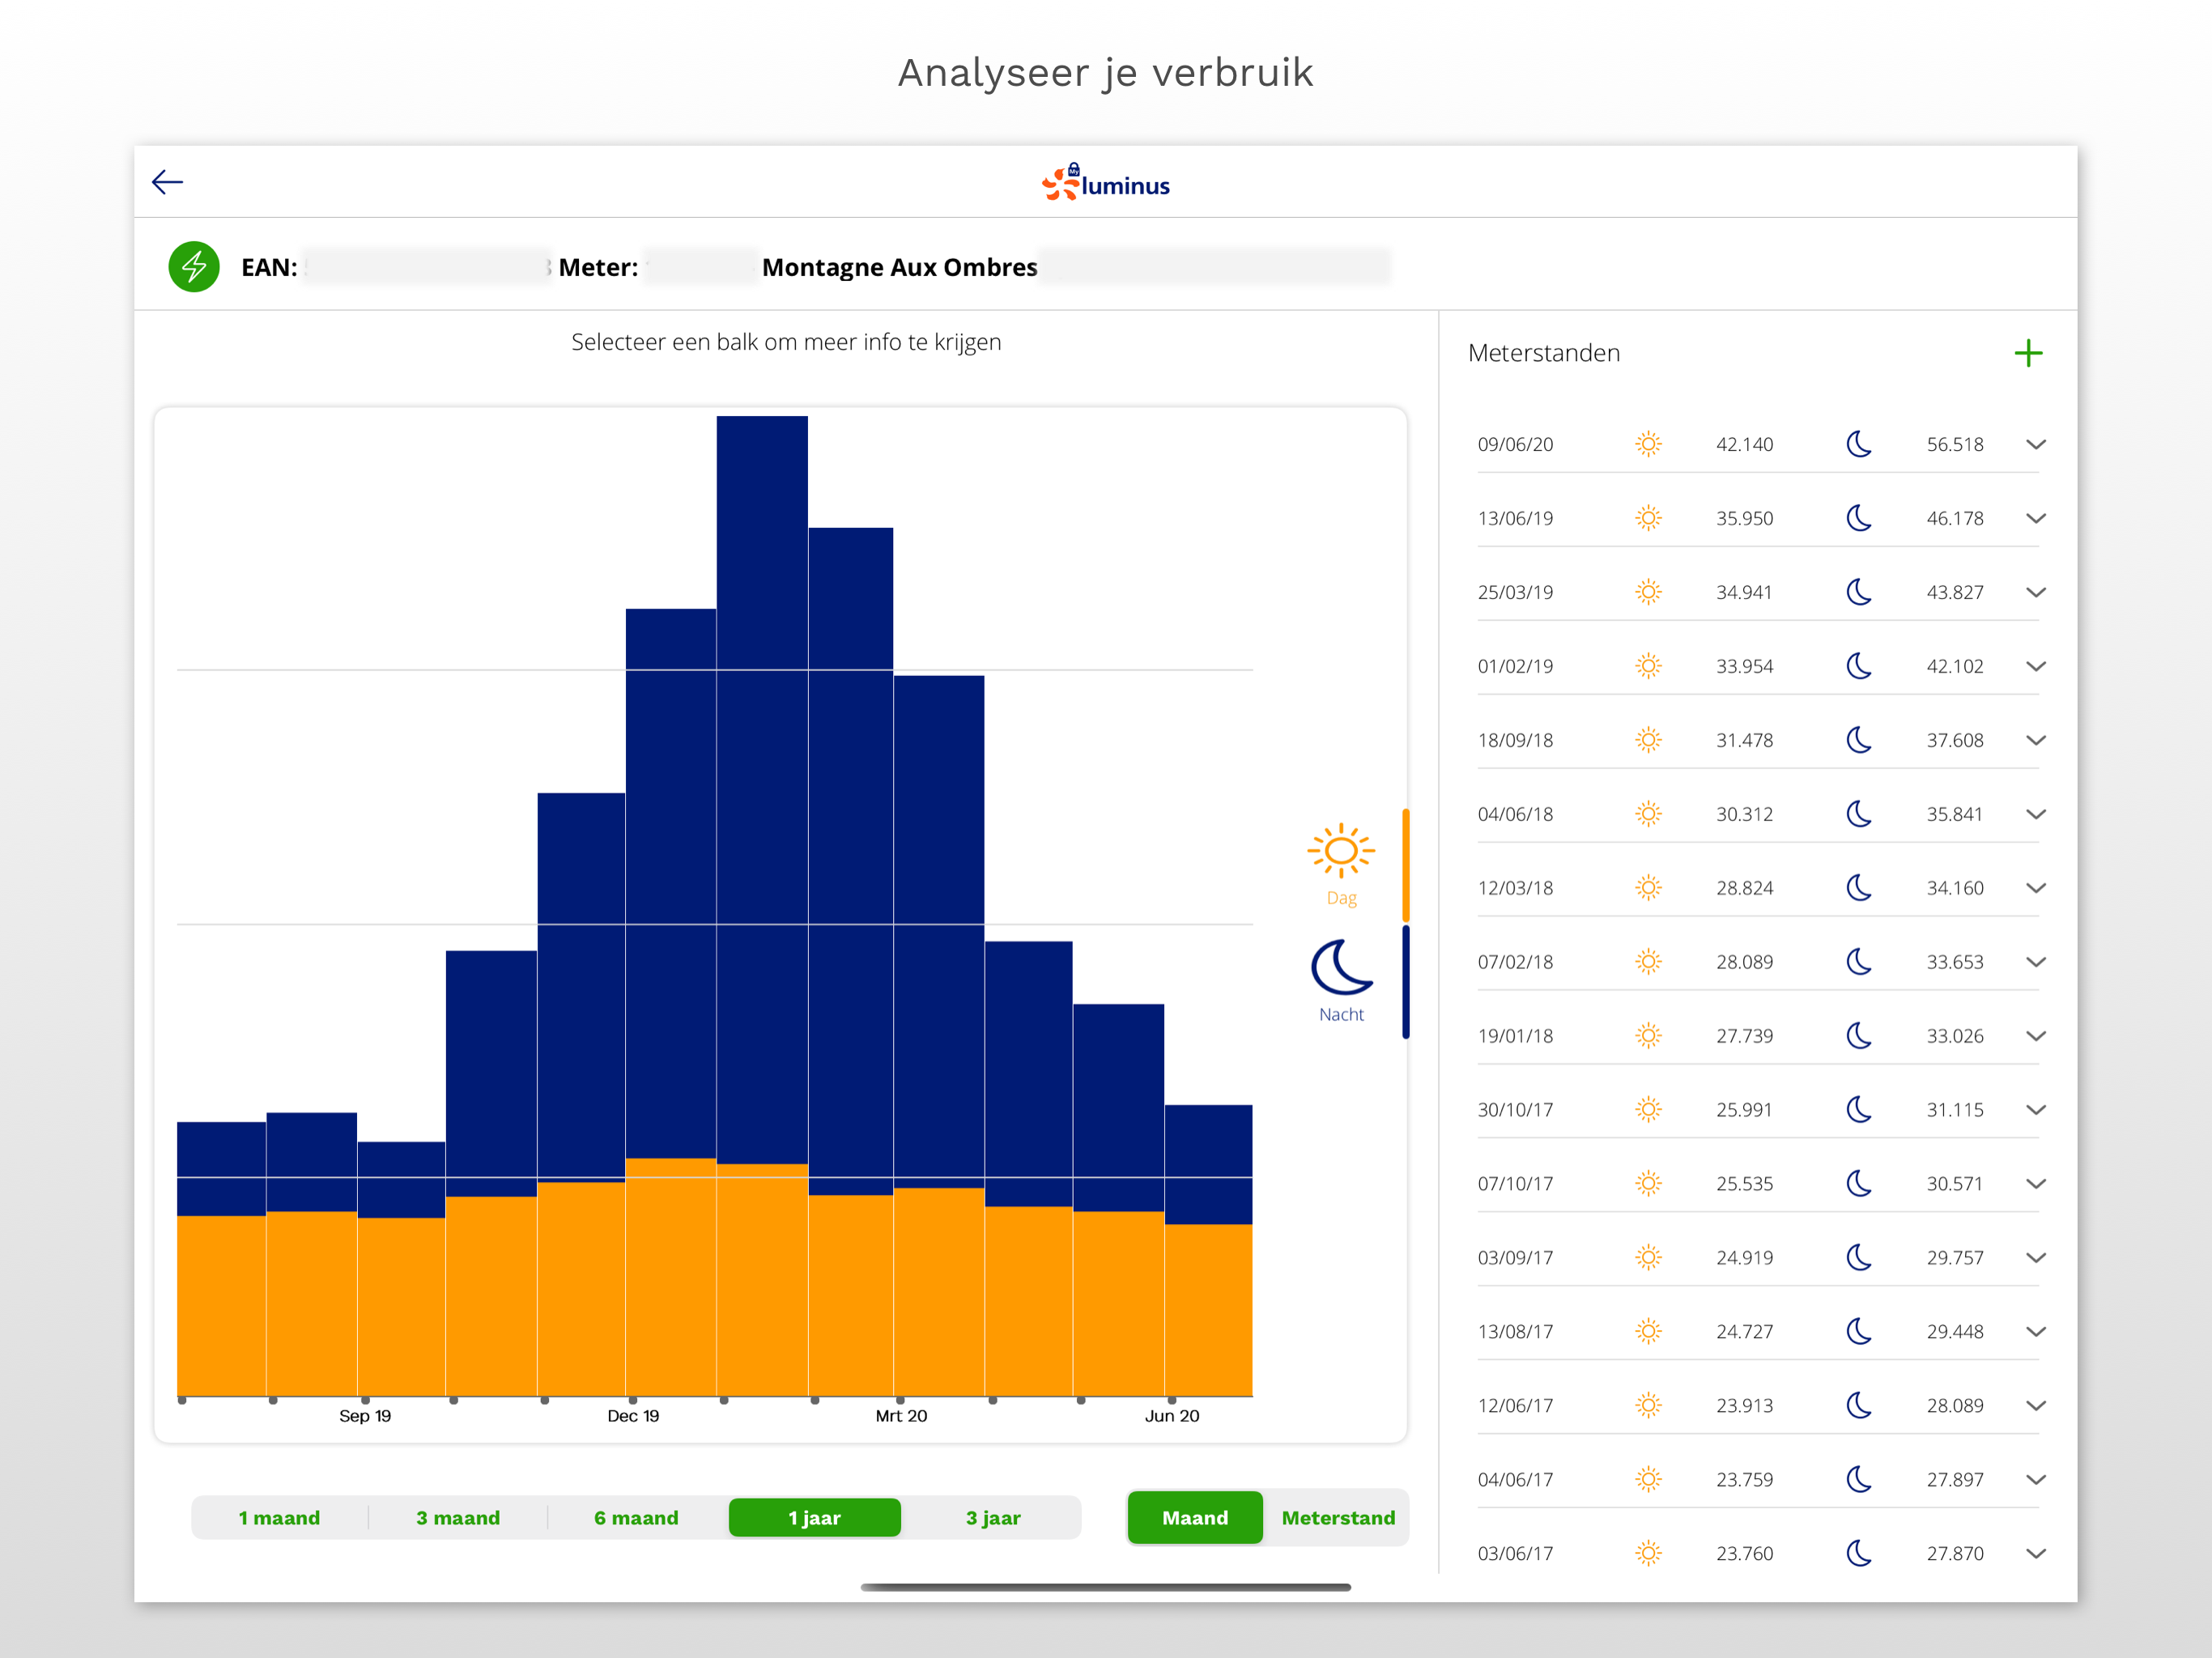
Task: Choose the 3 maand period button
Action: point(458,1517)
